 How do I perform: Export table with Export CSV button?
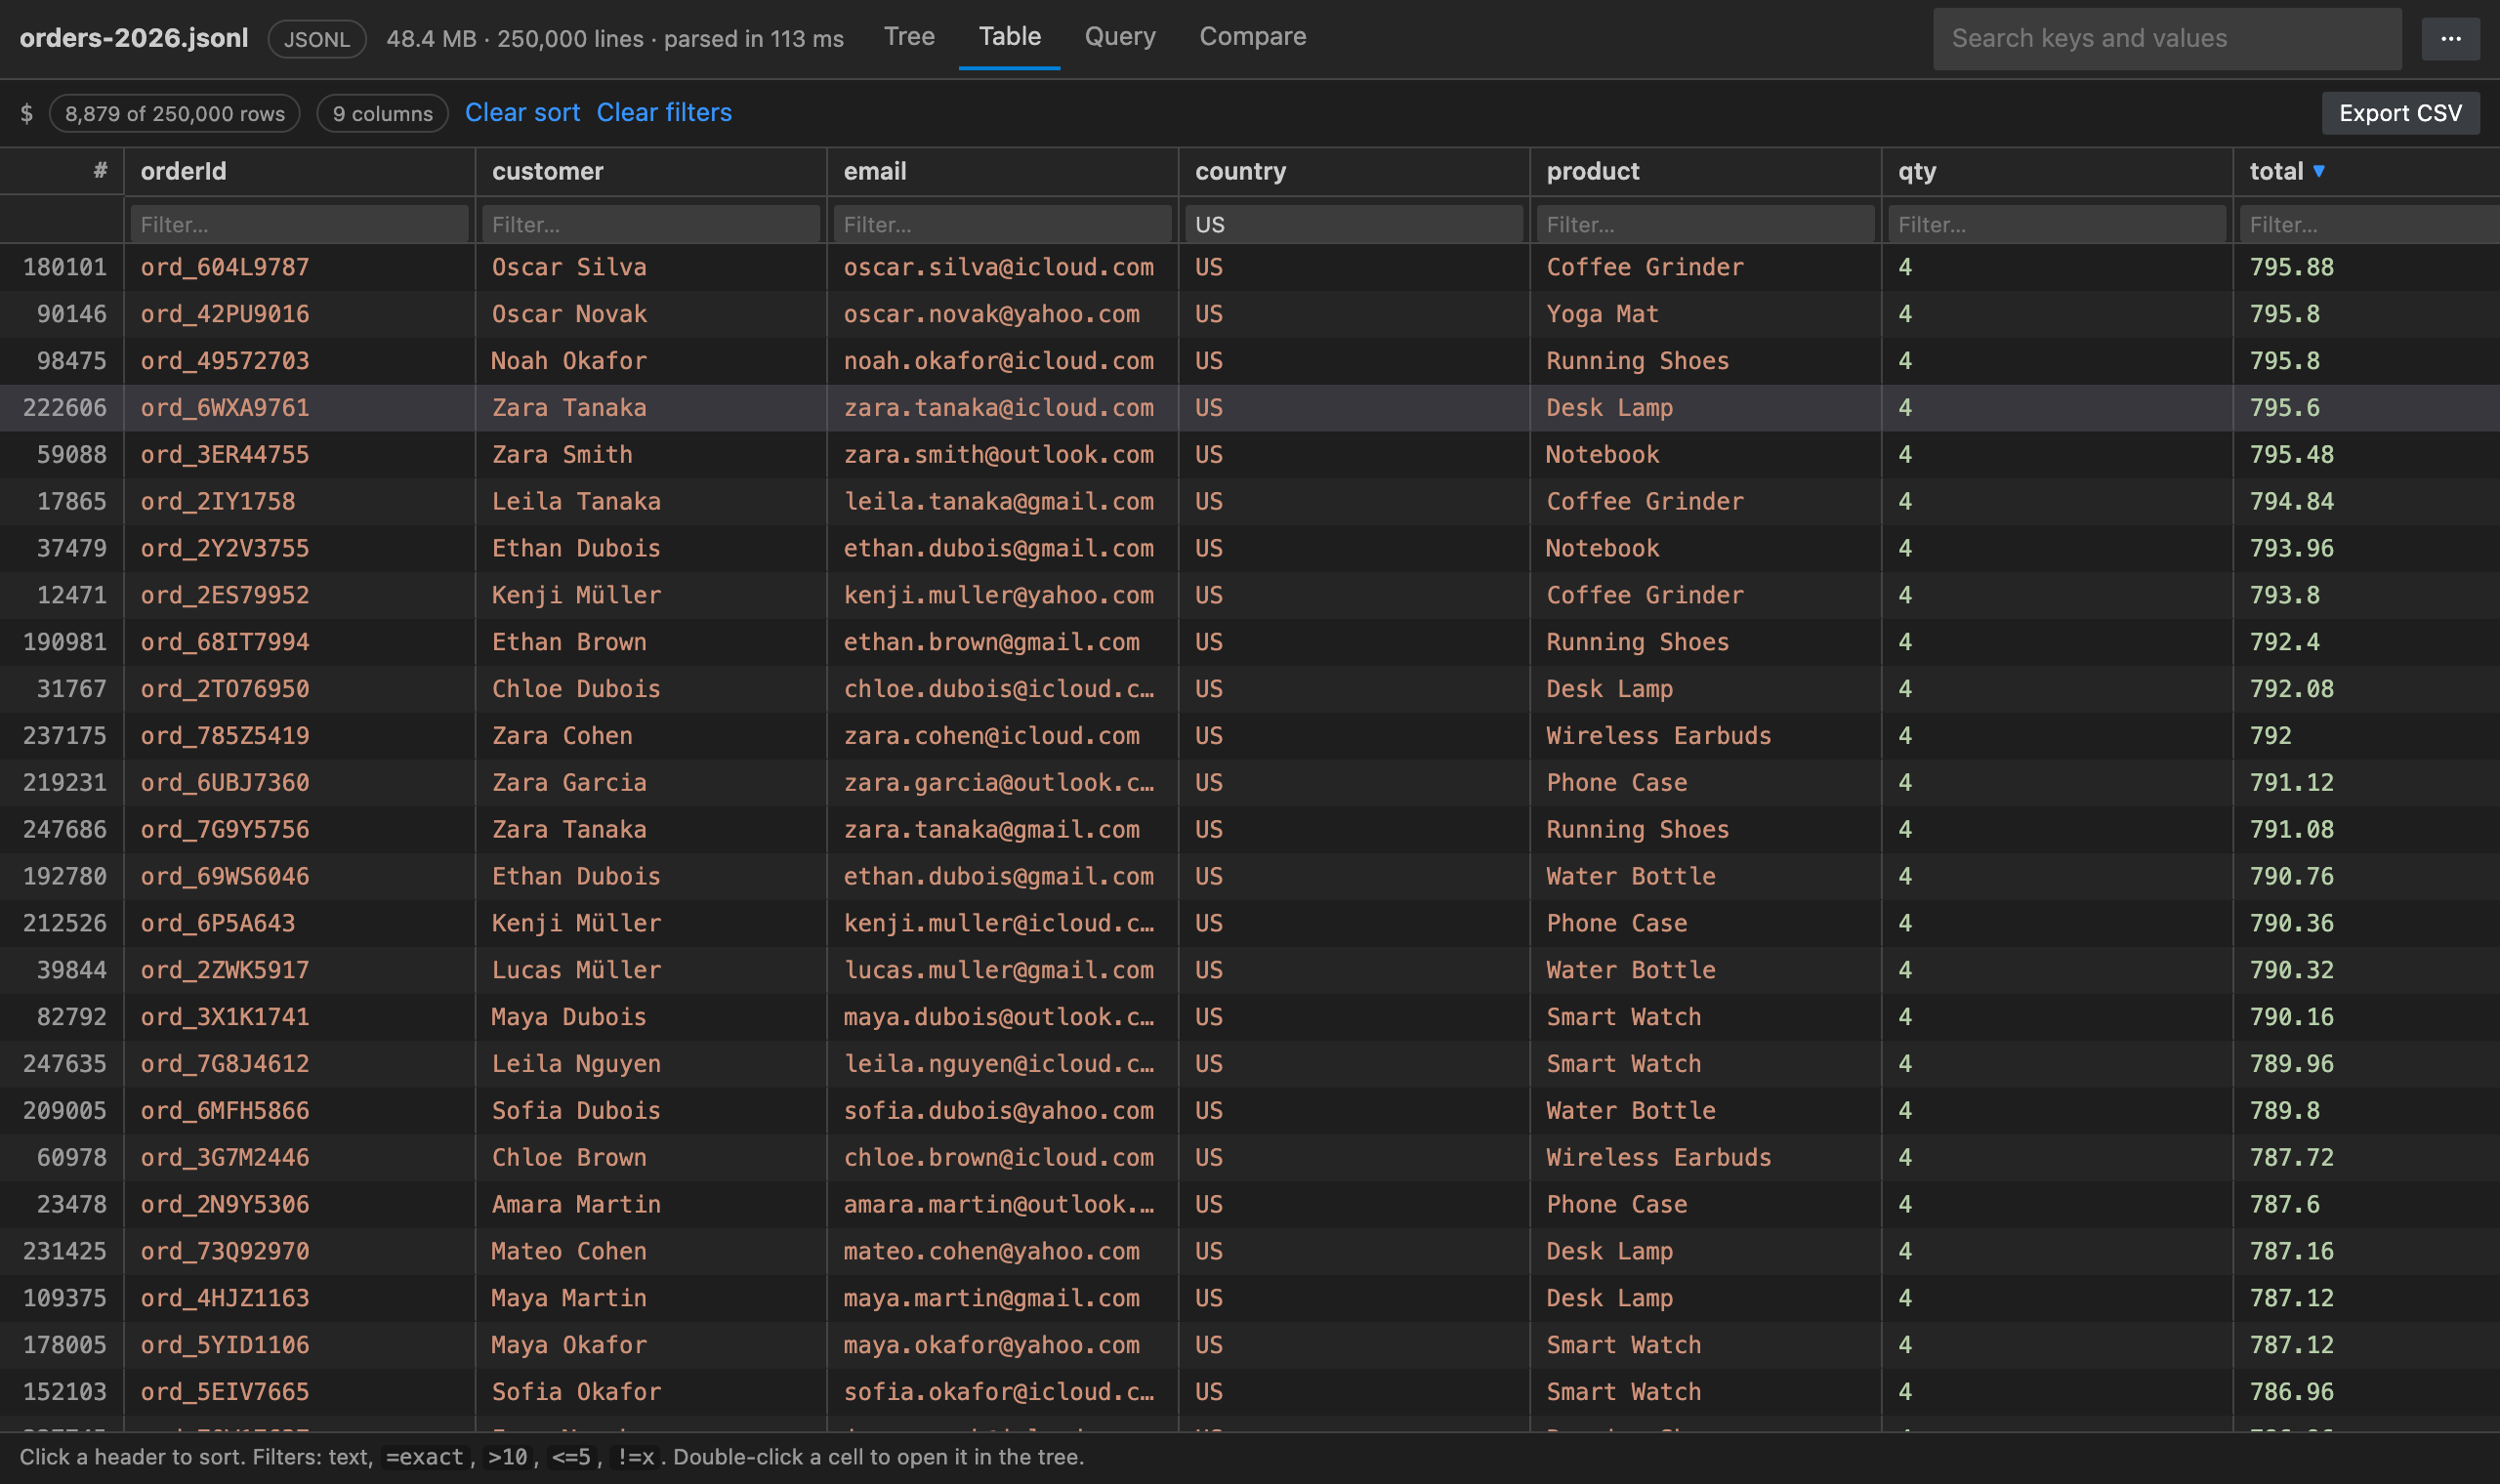coord(2399,113)
